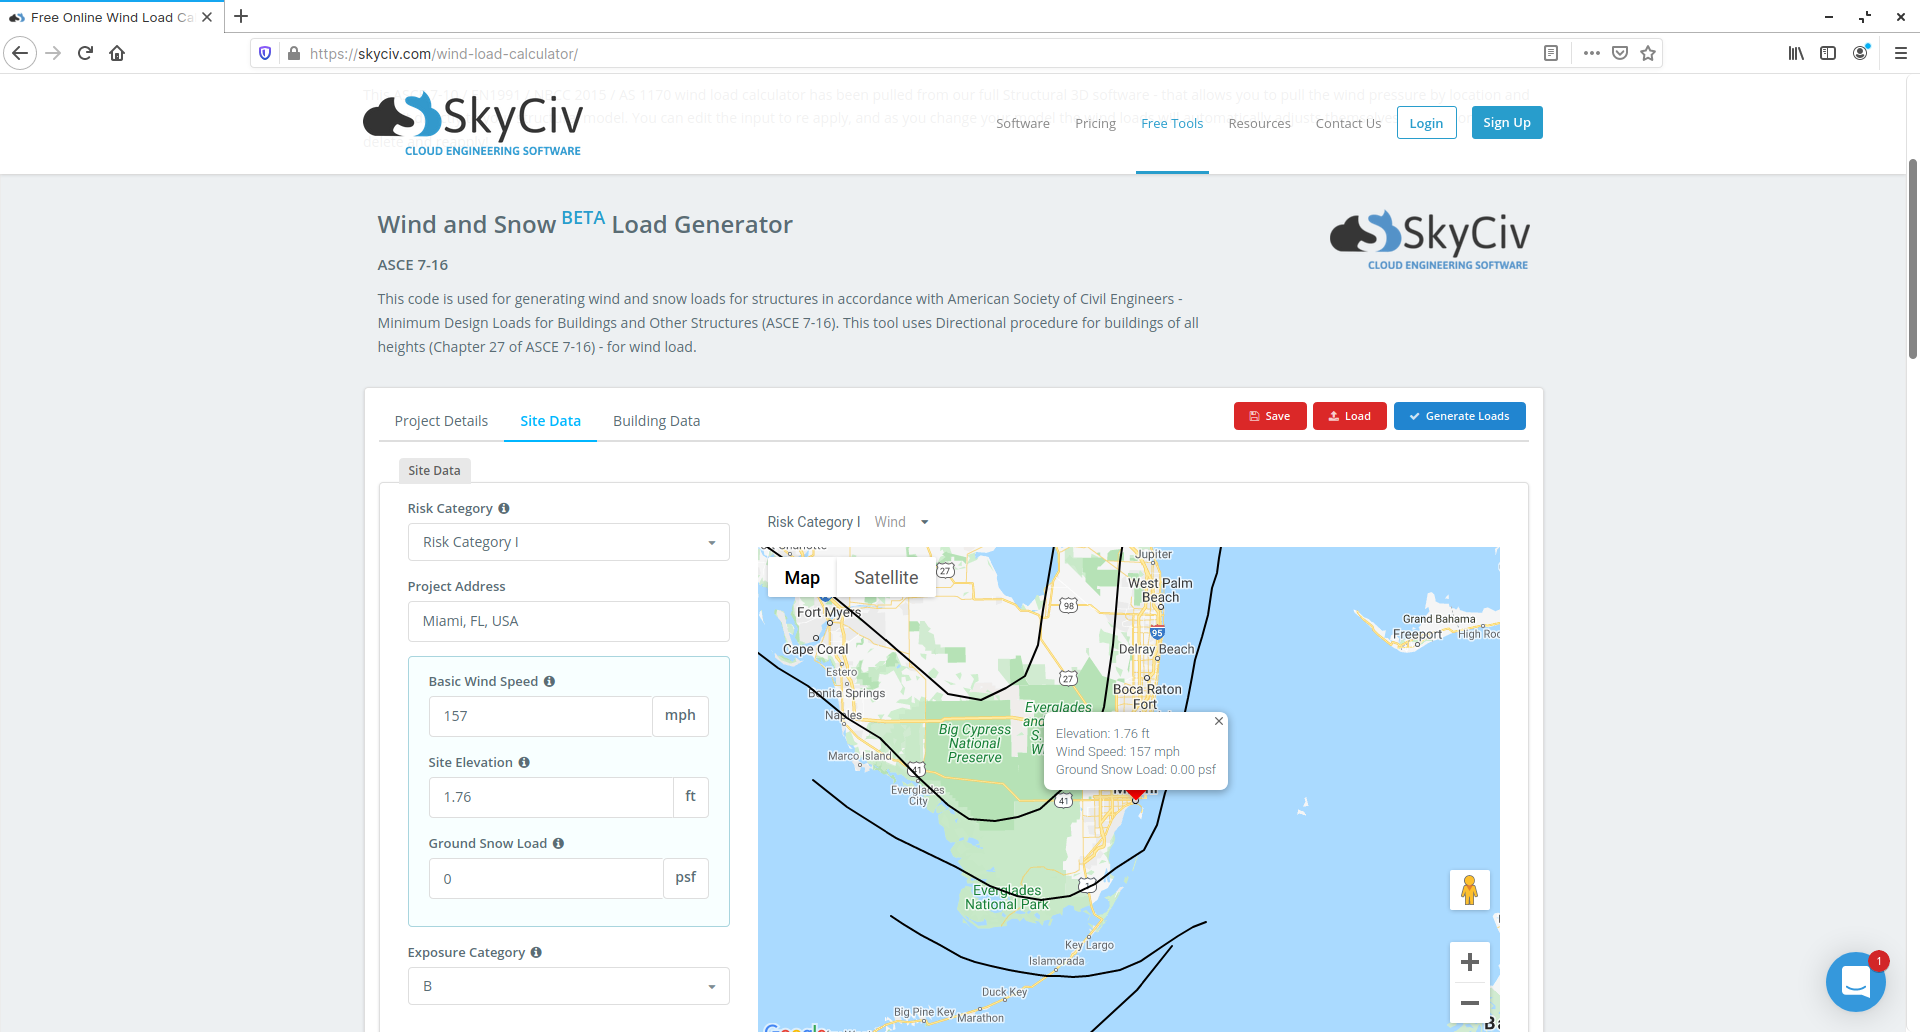Image resolution: width=1920 pixels, height=1032 pixels.
Task: Open the browser home page
Action: click(x=117, y=53)
